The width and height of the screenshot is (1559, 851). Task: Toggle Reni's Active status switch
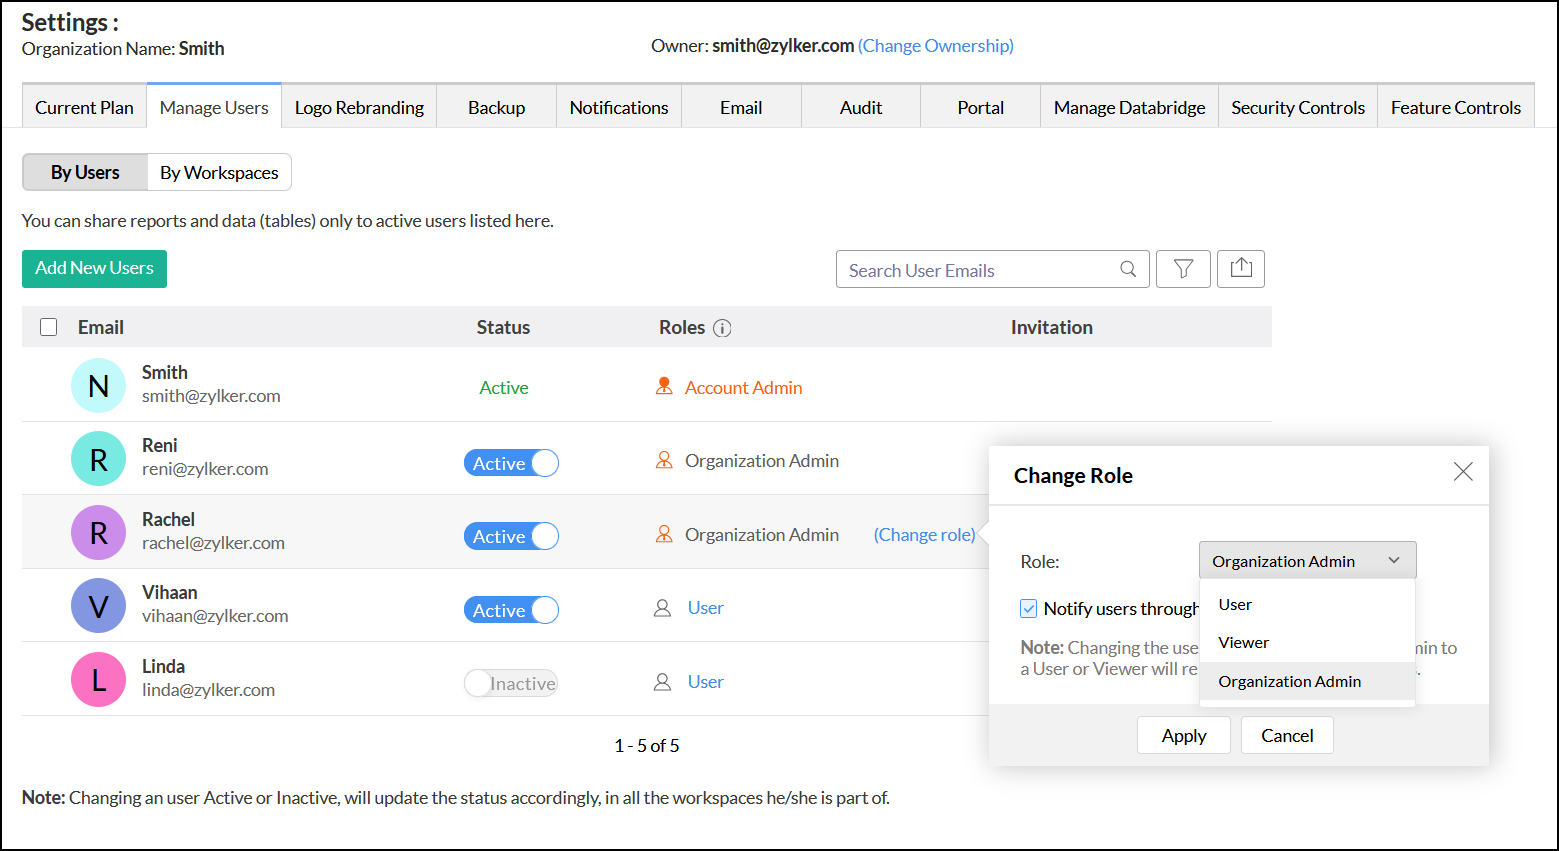pos(511,463)
